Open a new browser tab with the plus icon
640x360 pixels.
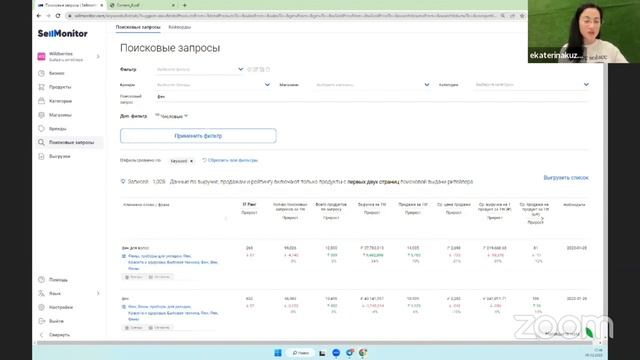tap(184, 5)
